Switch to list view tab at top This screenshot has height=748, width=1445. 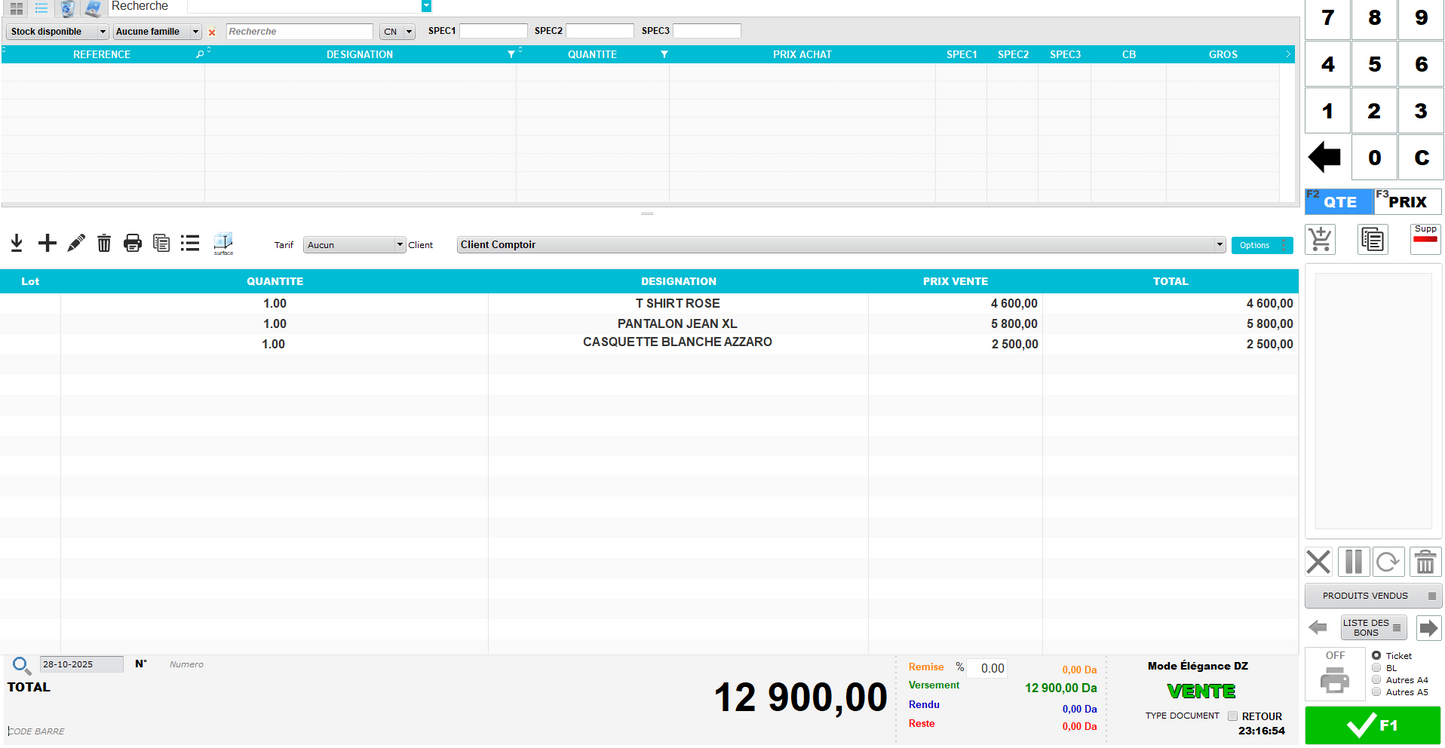tap(41, 8)
